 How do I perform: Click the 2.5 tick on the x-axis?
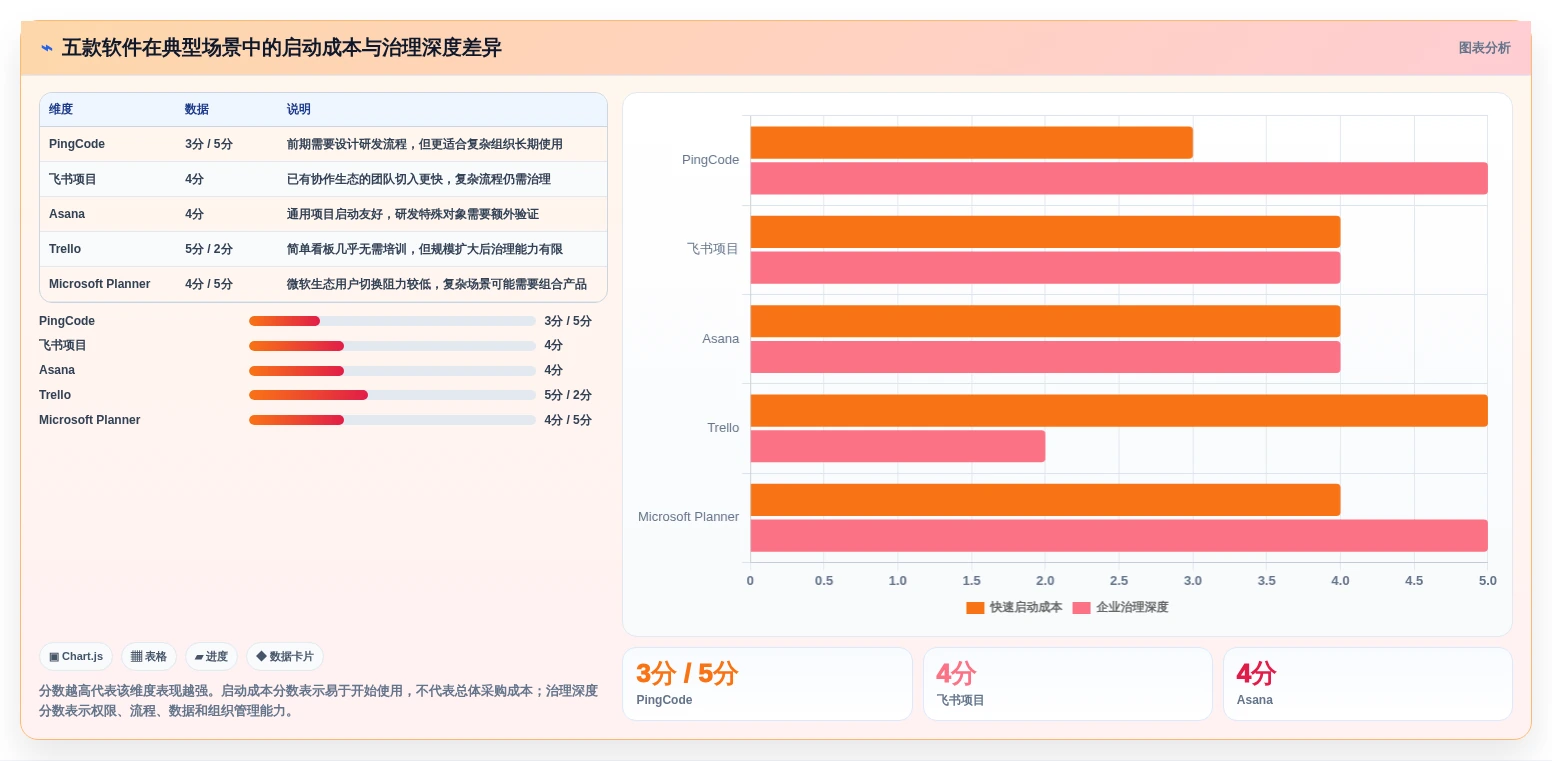[x=1119, y=581]
